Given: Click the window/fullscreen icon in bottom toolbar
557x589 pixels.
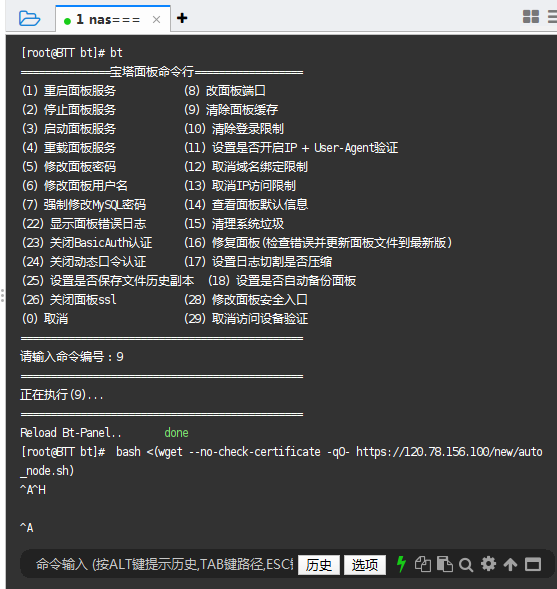Looking at the screenshot, I should pyautogui.click(x=533, y=564).
